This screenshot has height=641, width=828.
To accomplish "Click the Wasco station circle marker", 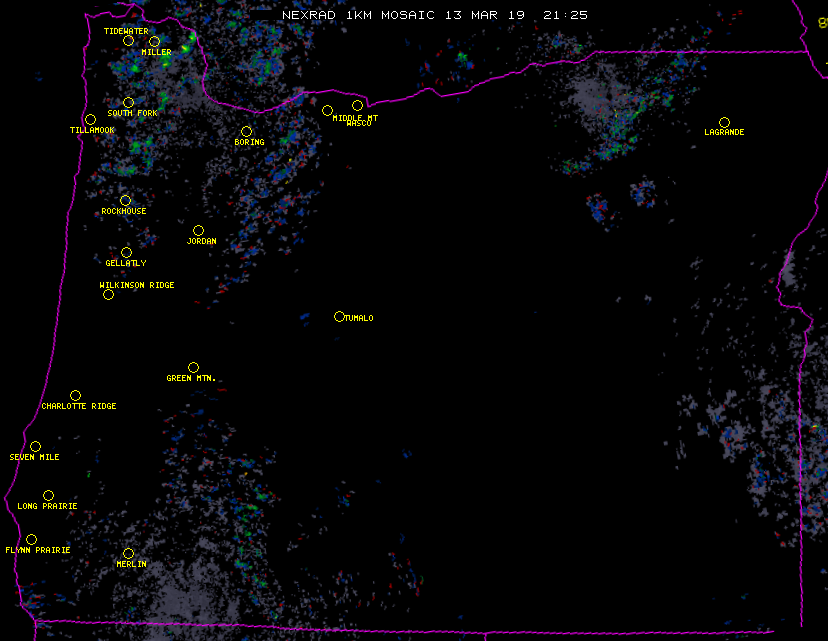I will [357, 106].
